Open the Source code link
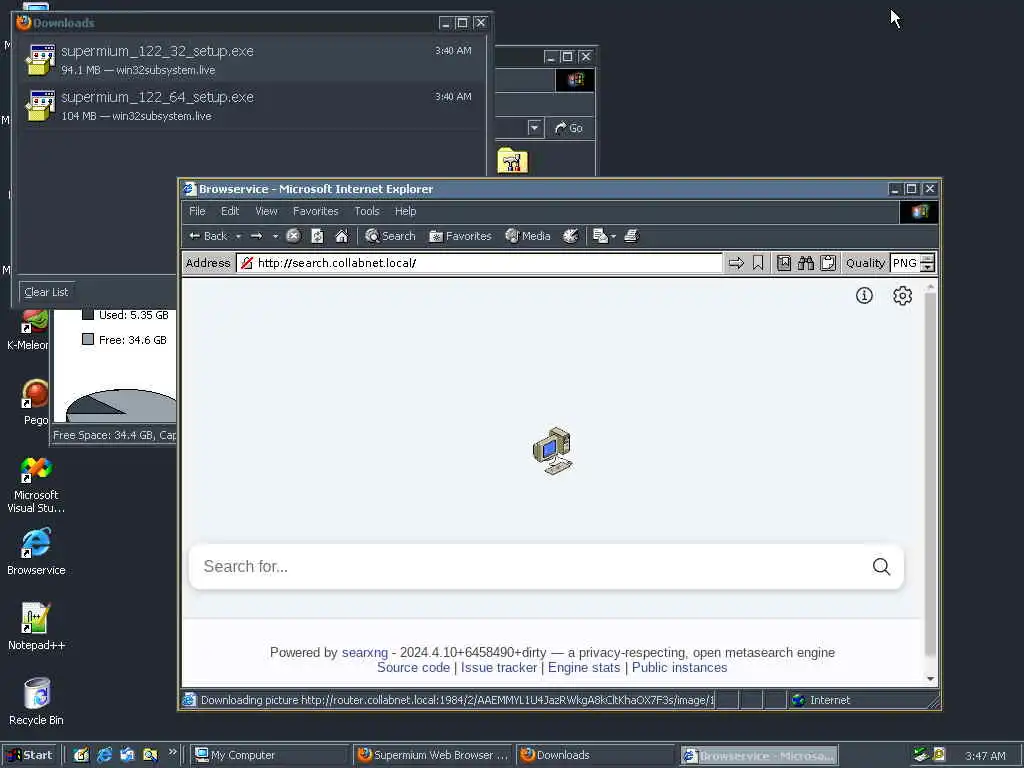Screen dimensions: 1024x768 413,667
